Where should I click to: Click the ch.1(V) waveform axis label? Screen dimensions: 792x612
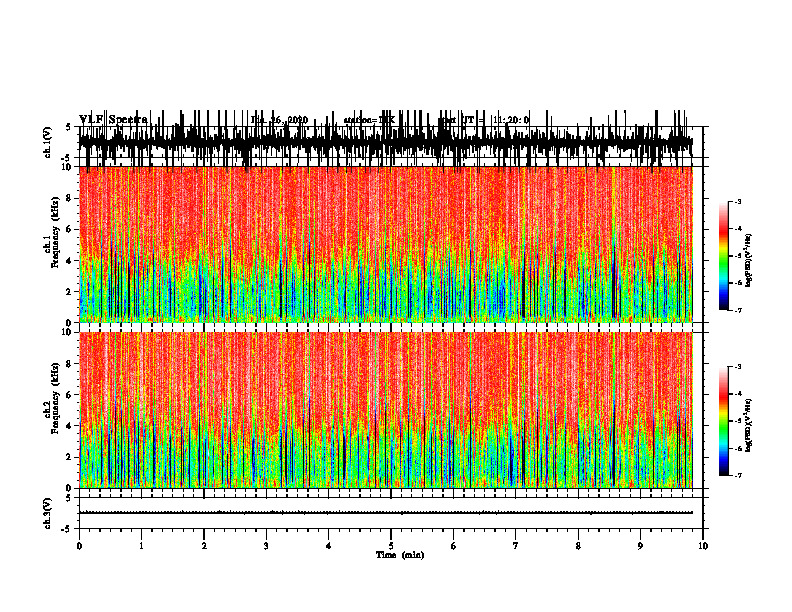point(48,142)
